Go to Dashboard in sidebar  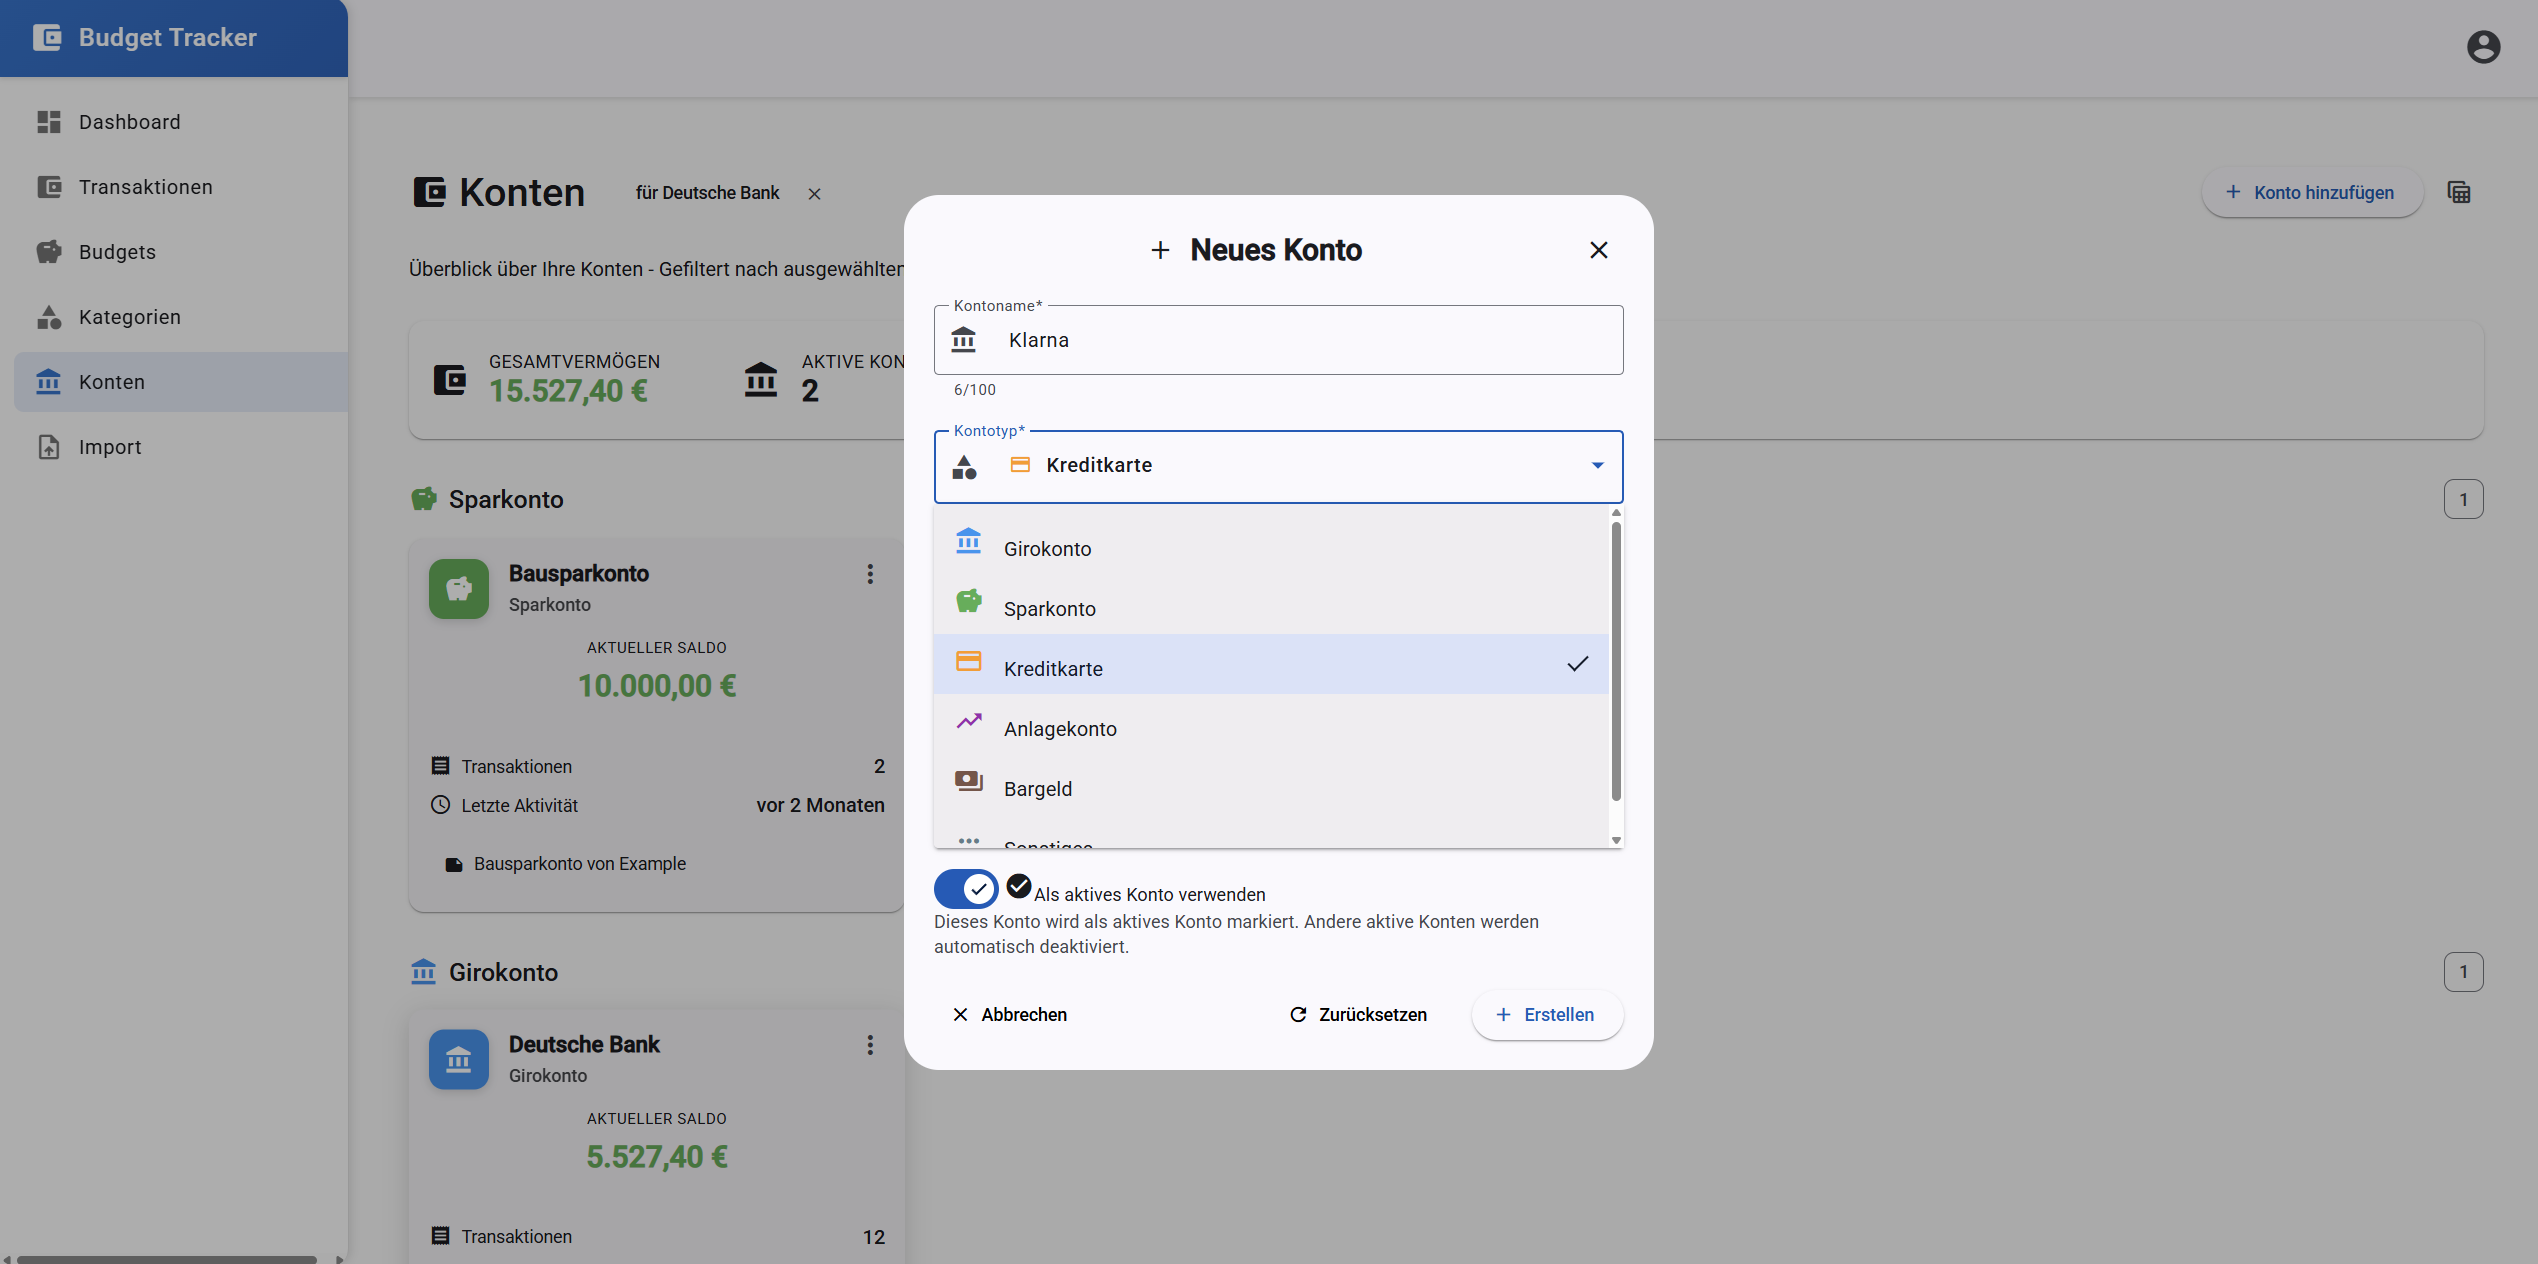click(181, 122)
